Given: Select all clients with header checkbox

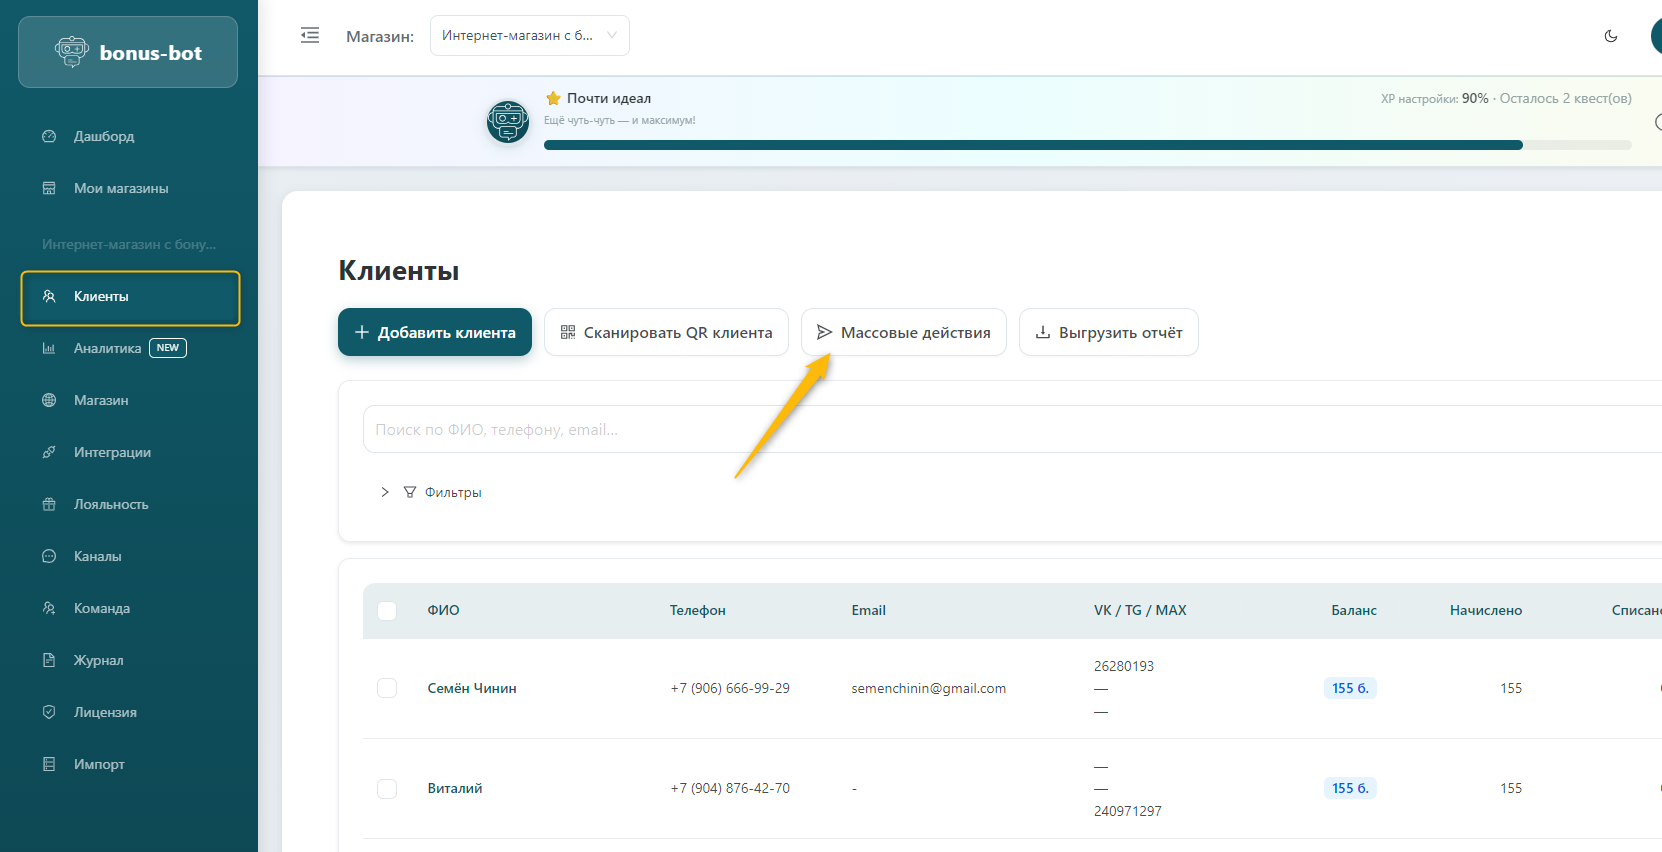Looking at the screenshot, I should [x=387, y=611].
